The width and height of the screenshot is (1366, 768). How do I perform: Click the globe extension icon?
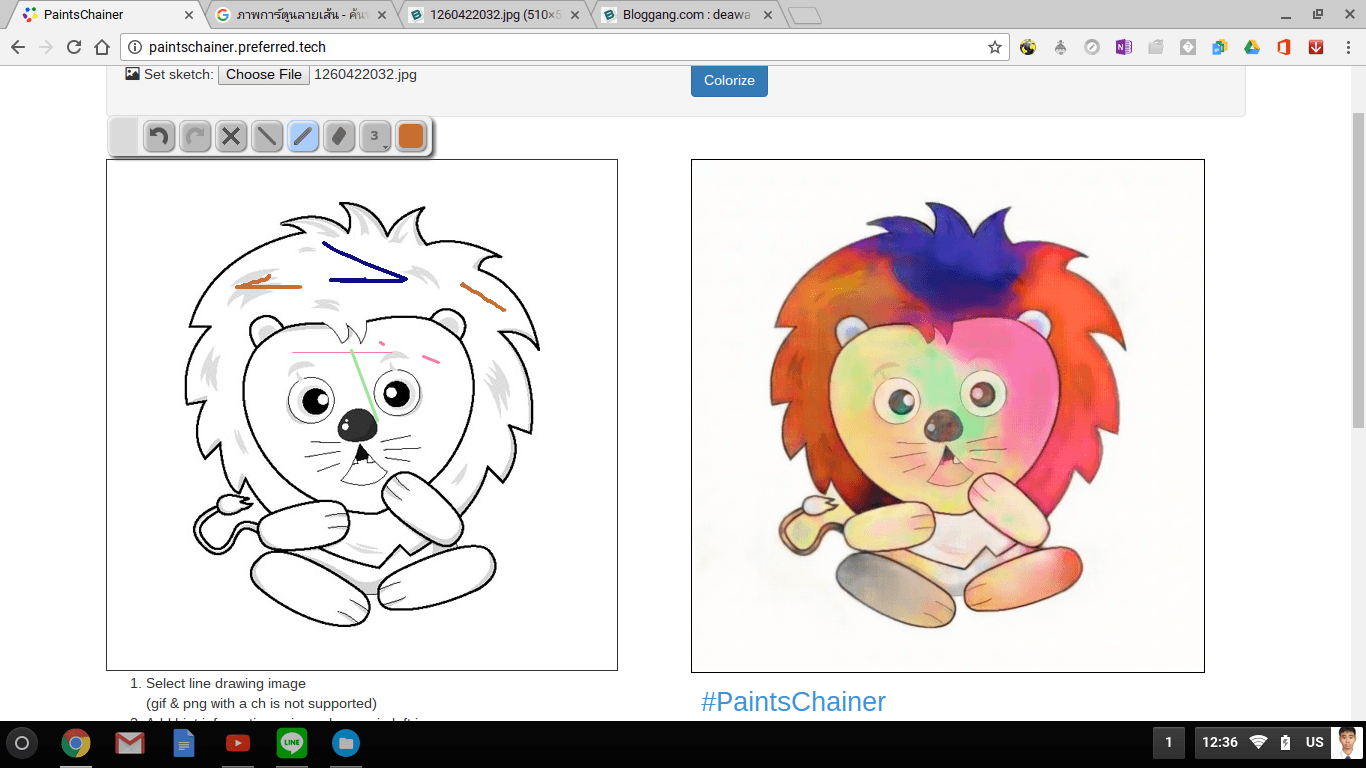[x=1028, y=47]
